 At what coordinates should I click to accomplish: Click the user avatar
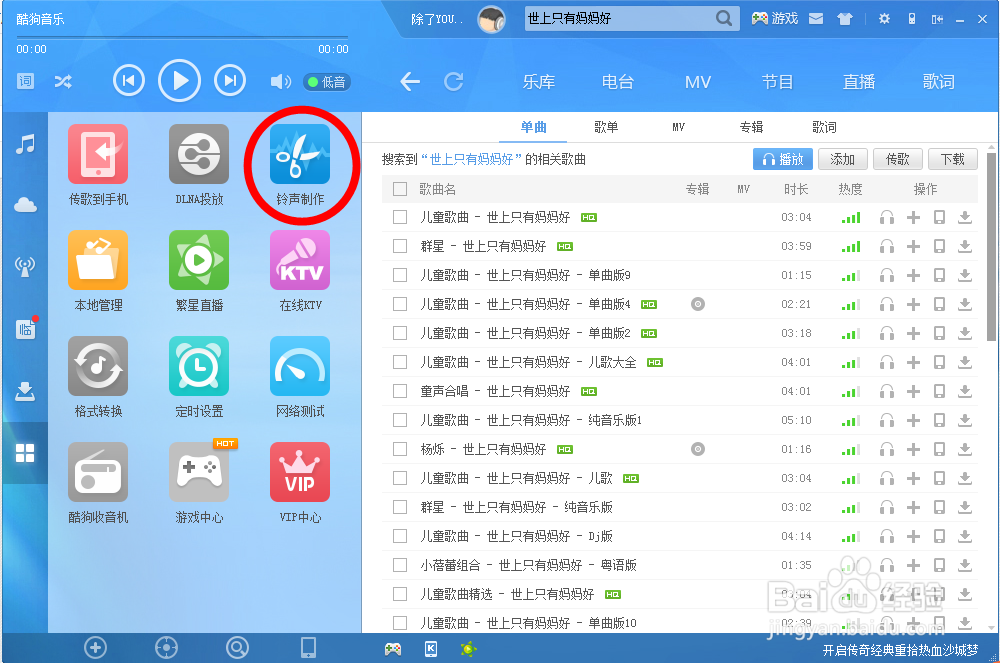(491, 19)
